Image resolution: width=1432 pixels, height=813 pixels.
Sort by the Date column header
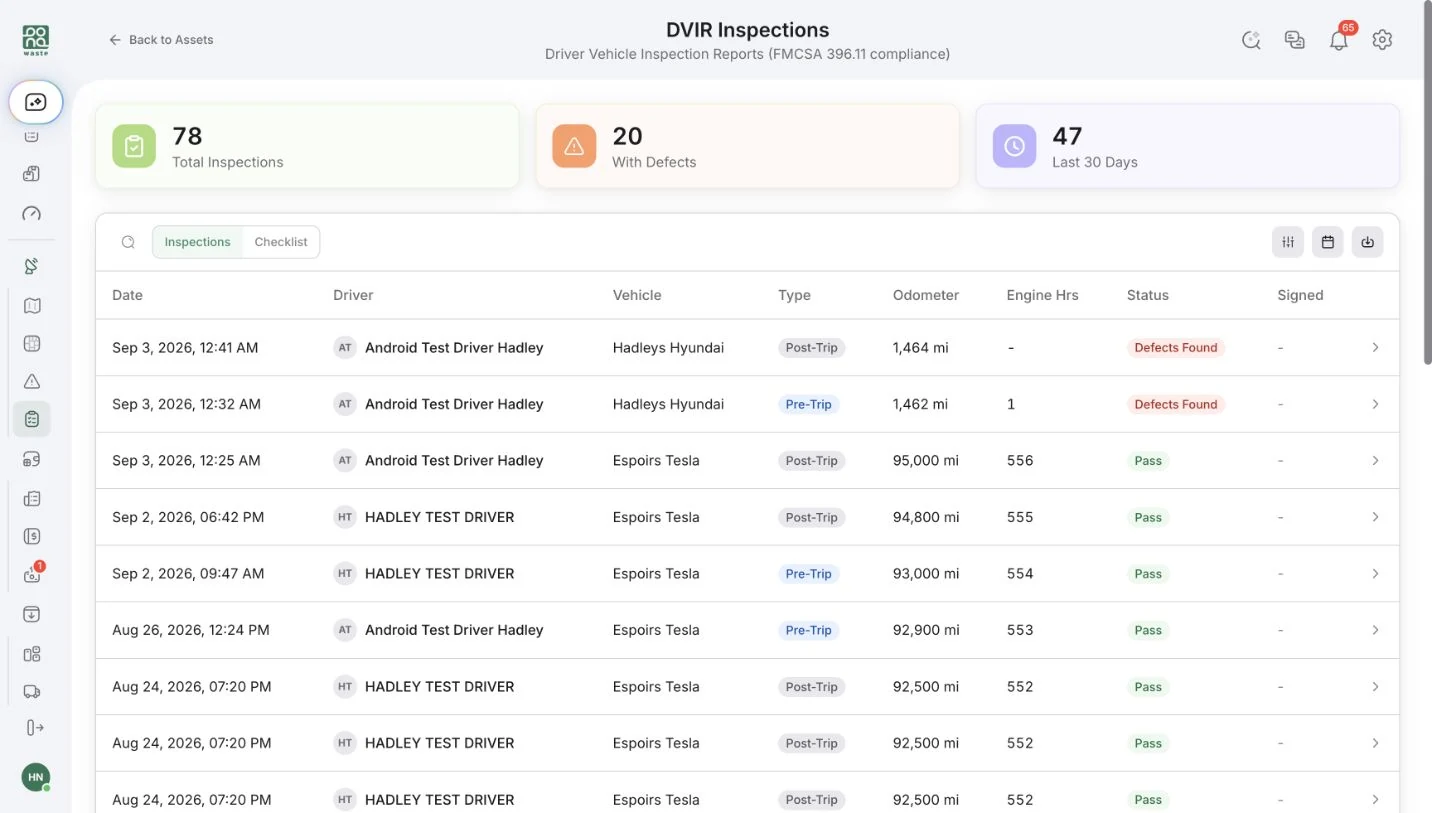click(127, 295)
